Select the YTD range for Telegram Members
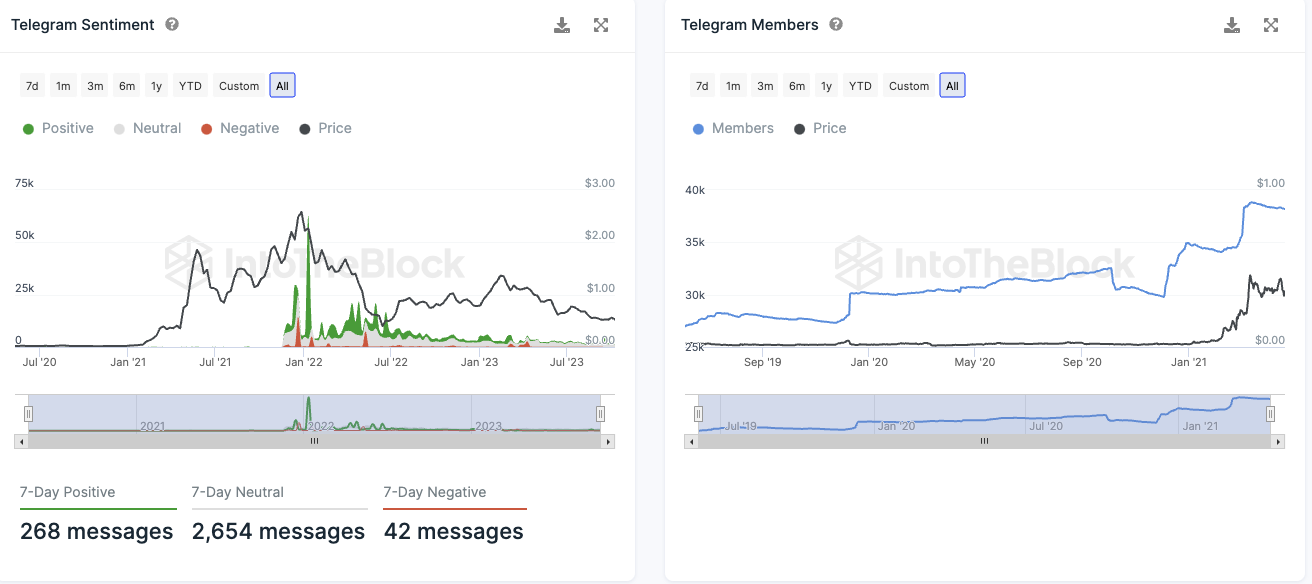Viewport: 1312px width, 584px height. (x=860, y=86)
